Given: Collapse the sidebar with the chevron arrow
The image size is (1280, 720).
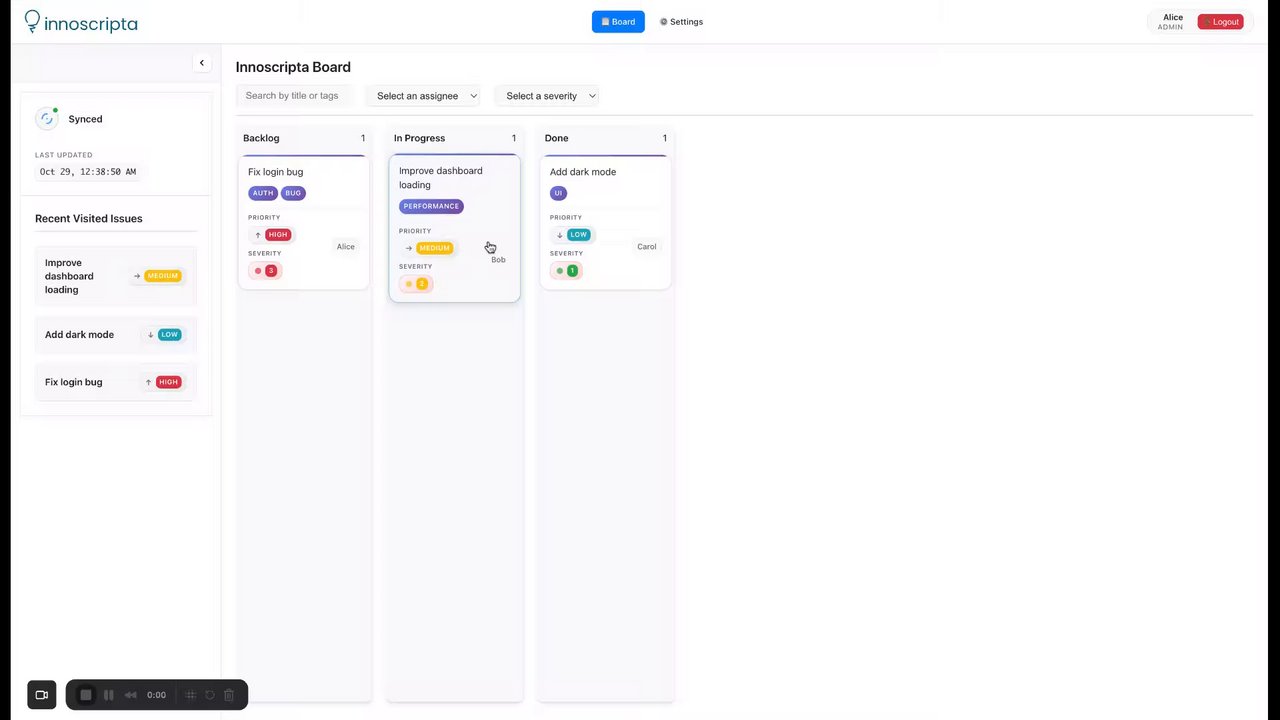Looking at the screenshot, I should pyautogui.click(x=202, y=63).
